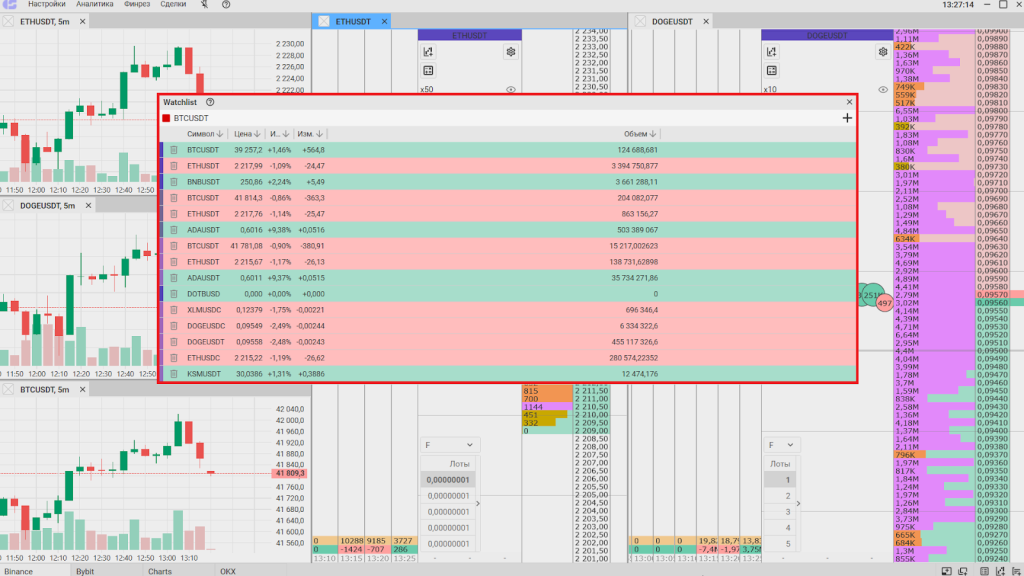Click red color swatch next to BTCUSDT

tap(166, 118)
